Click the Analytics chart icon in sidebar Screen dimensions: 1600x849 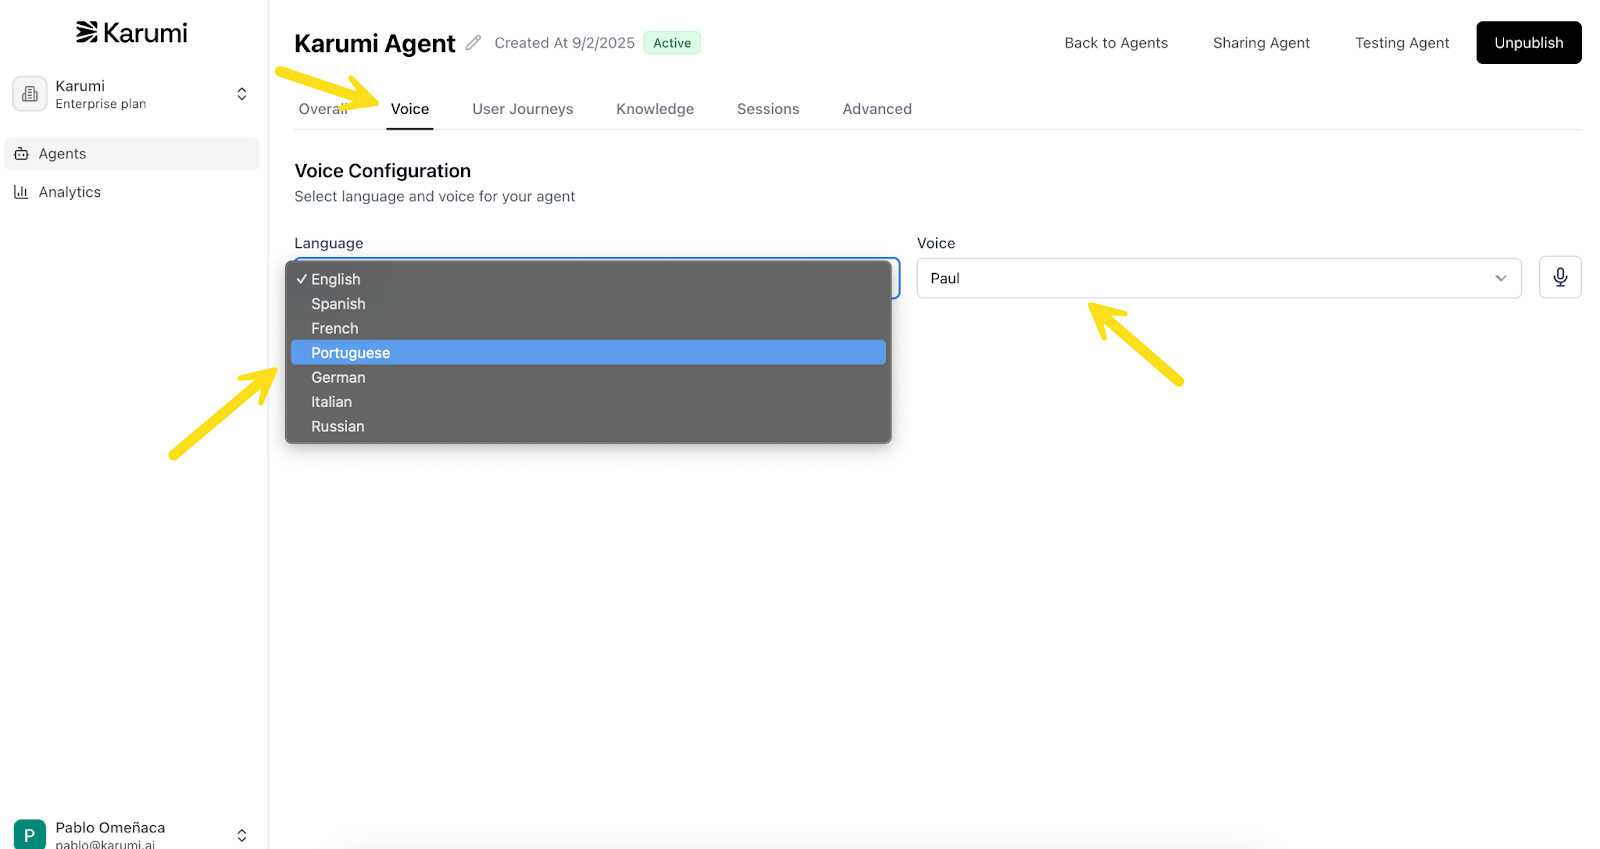[21, 192]
